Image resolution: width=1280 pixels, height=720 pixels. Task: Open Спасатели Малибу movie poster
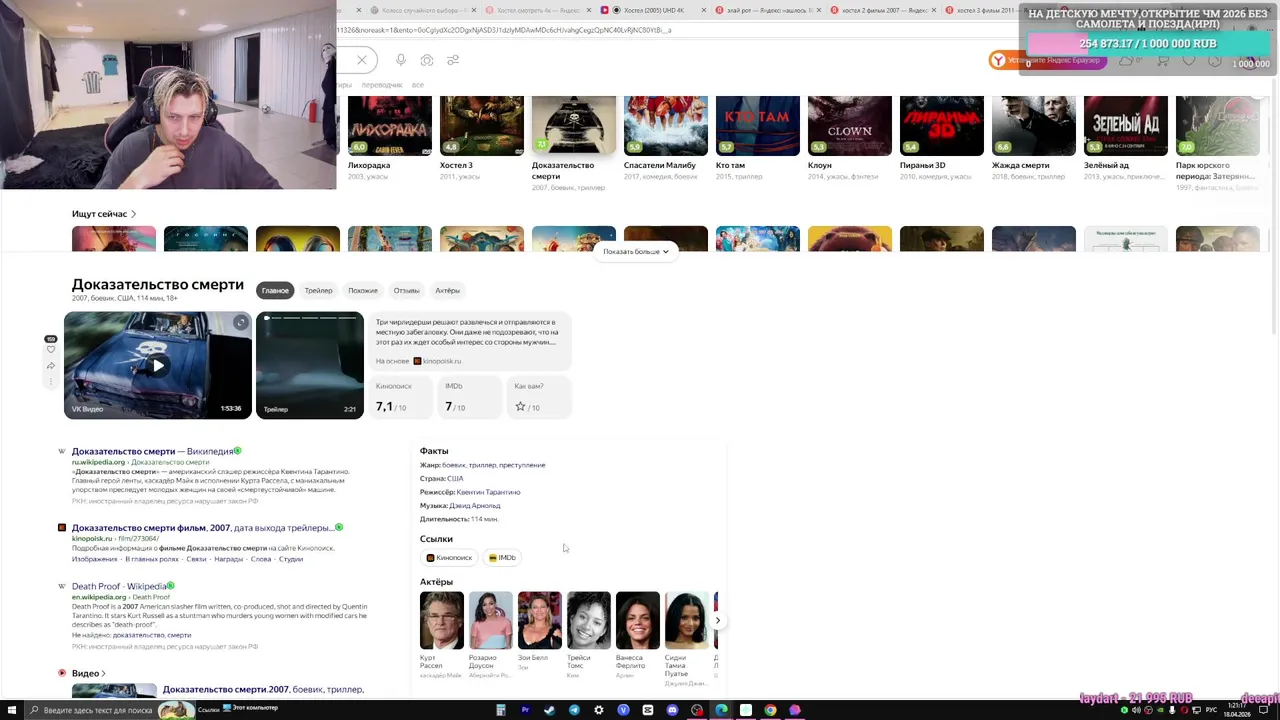(666, 126)
